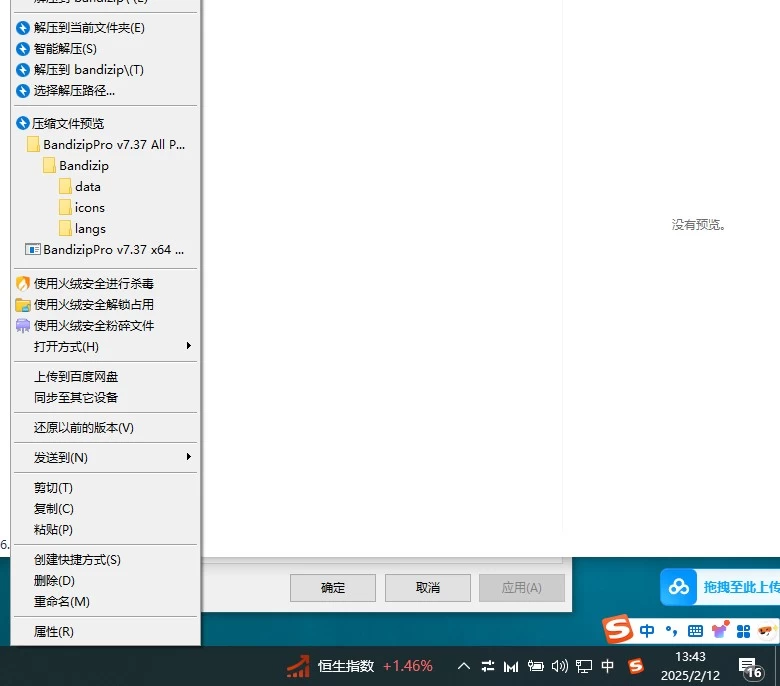Screen dimensions: 780x686
Task: Click the battery power tray icon
Action: (536, 666)
